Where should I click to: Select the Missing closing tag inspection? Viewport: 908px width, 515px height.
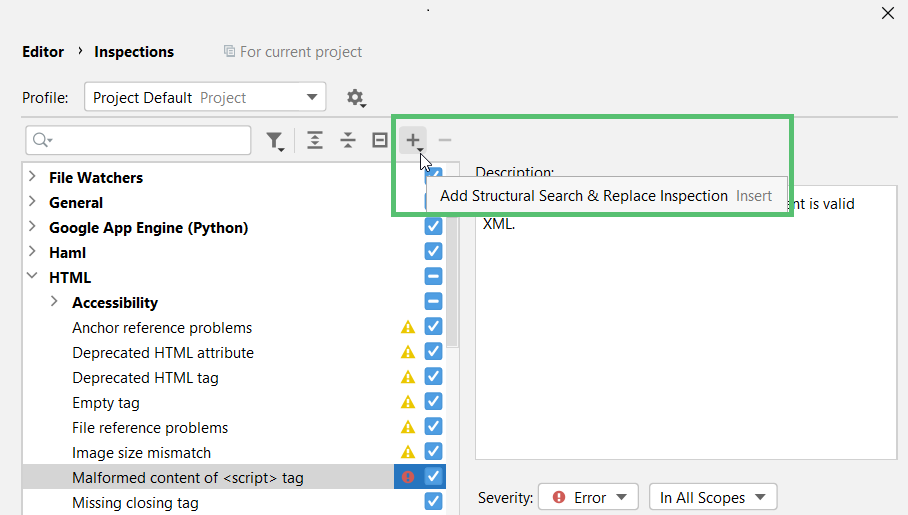point(135,503)
